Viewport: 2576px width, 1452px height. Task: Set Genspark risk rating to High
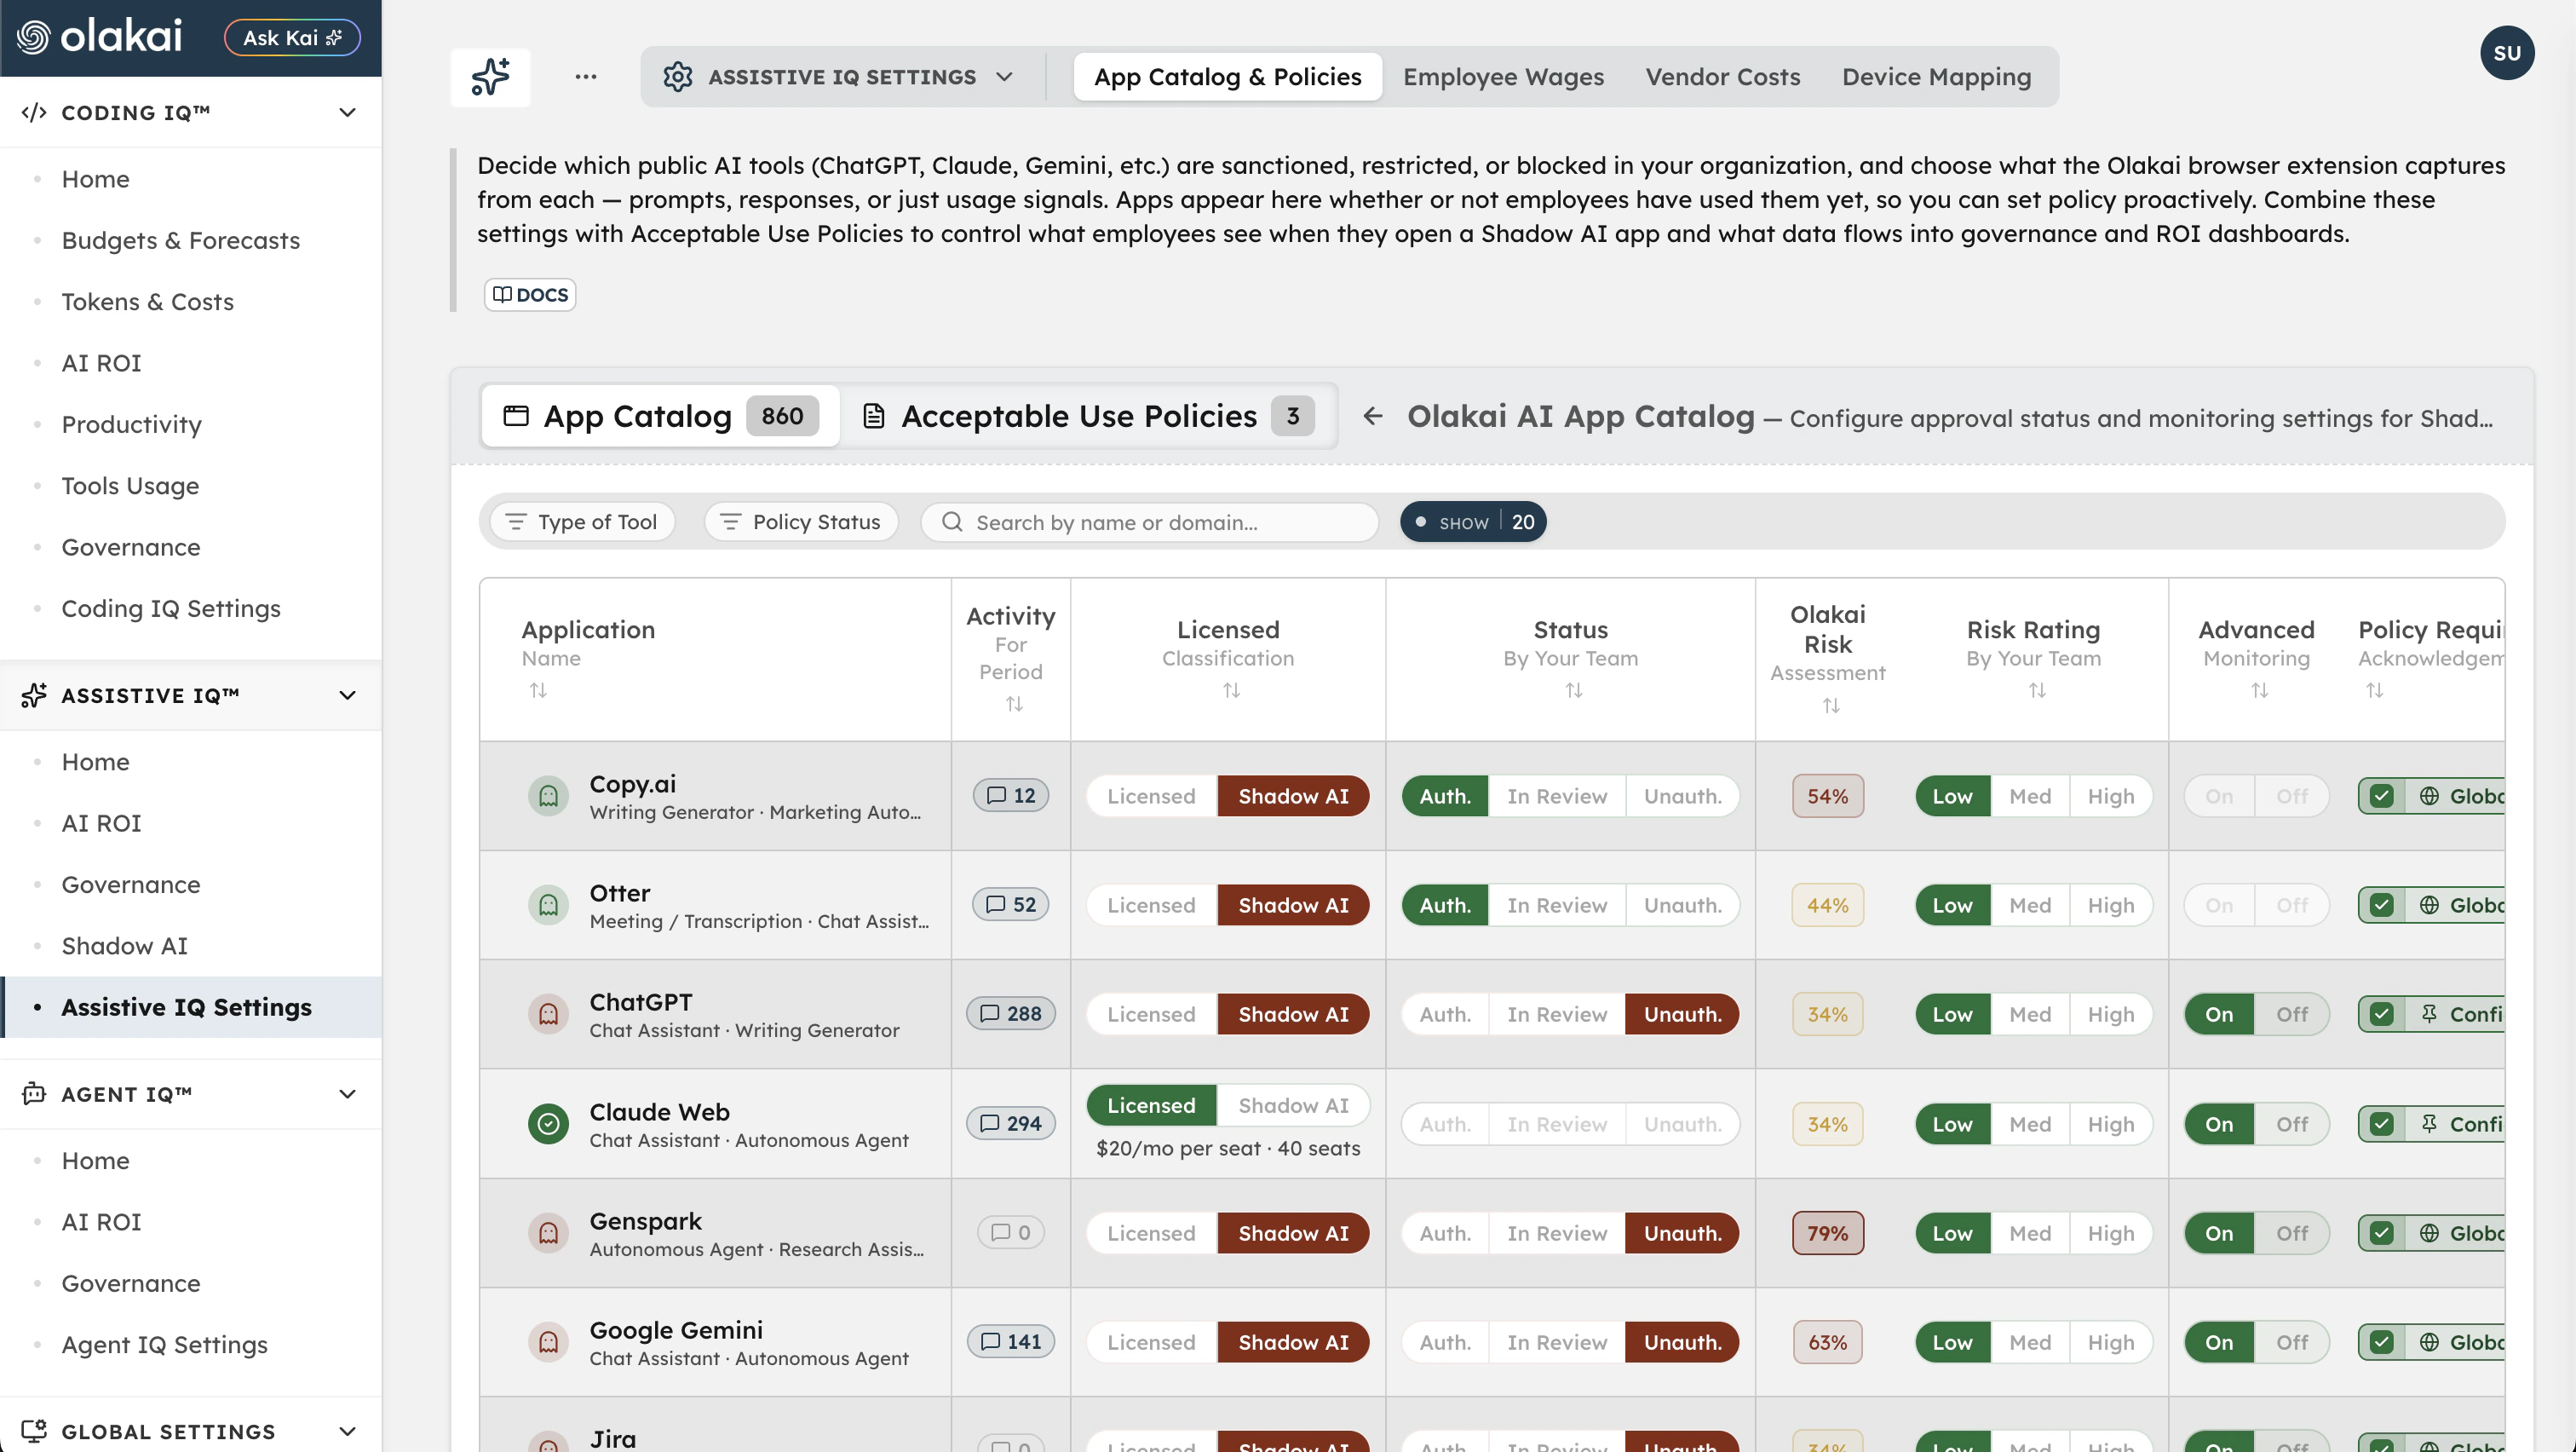[2110, 1233]
